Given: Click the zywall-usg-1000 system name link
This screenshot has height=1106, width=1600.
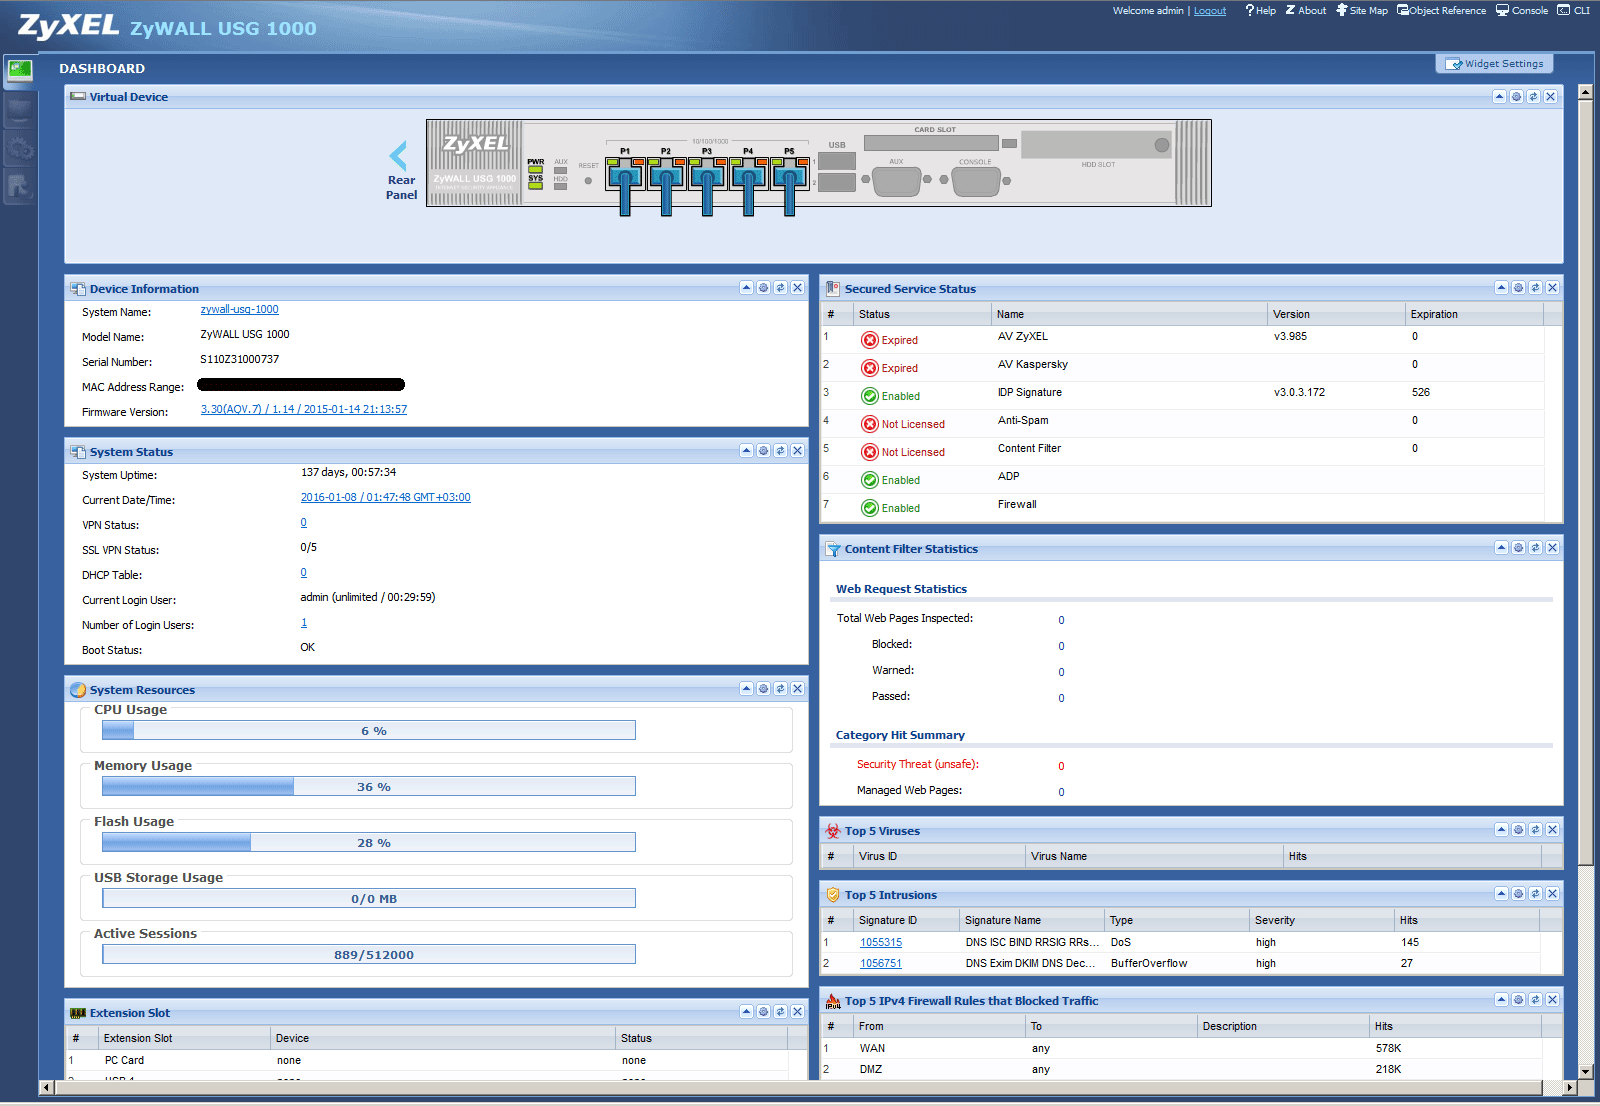Looking at the screenshot, I should coord(240,310).
